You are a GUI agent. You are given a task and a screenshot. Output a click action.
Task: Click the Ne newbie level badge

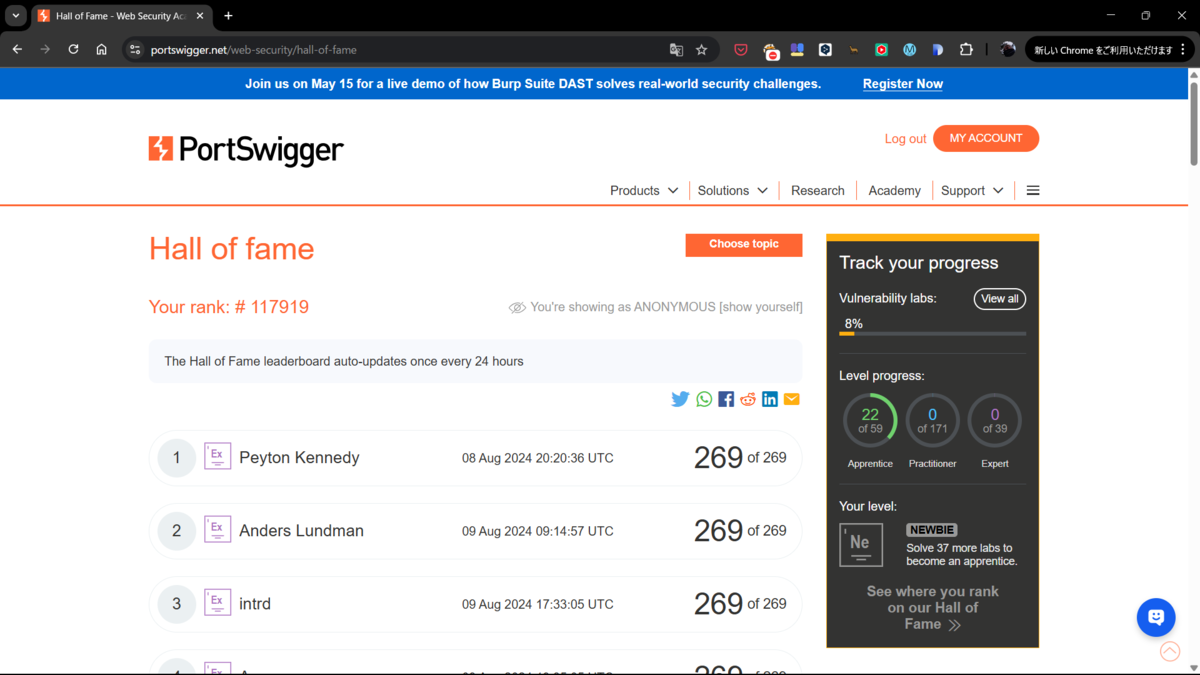pos(861,545)
